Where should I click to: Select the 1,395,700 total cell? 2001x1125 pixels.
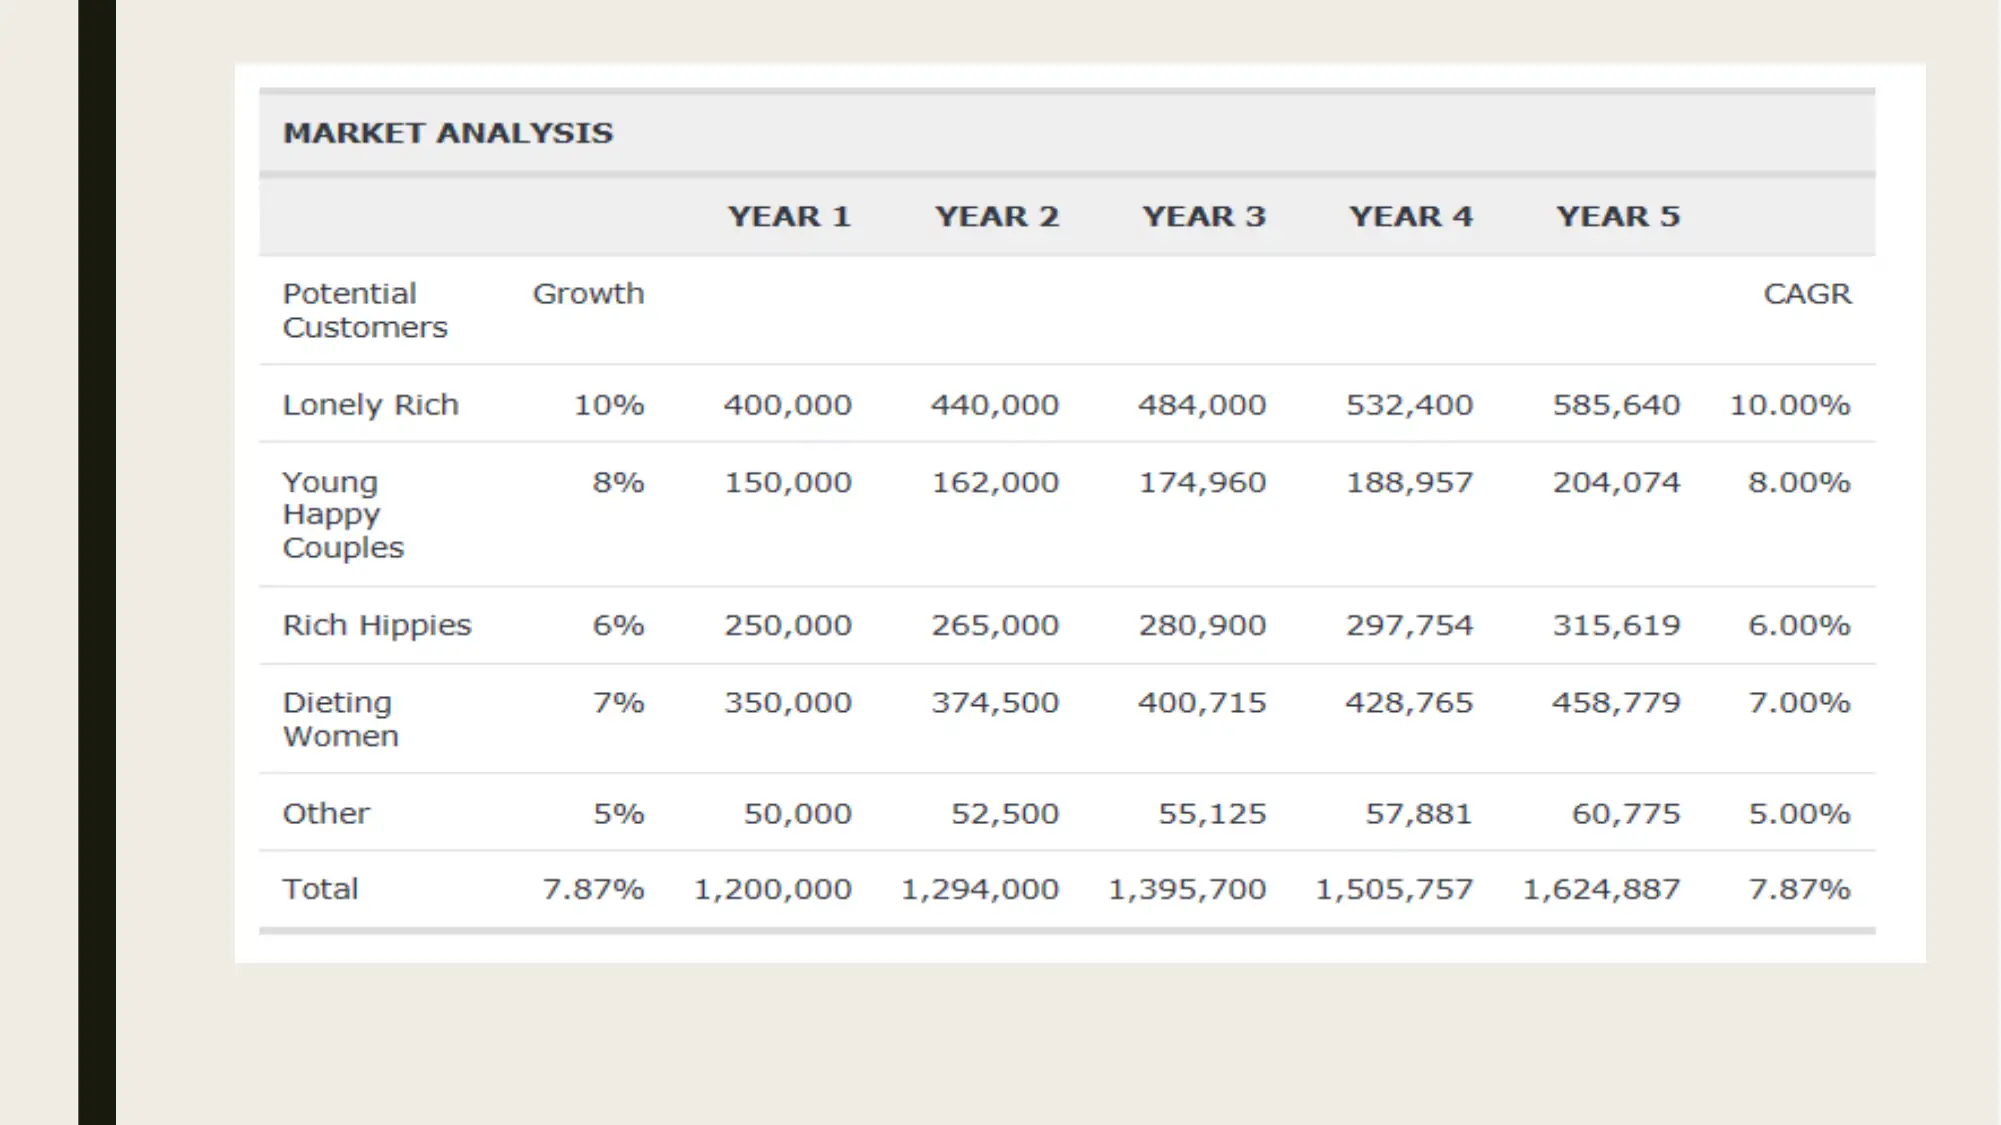pos(1187,889)
